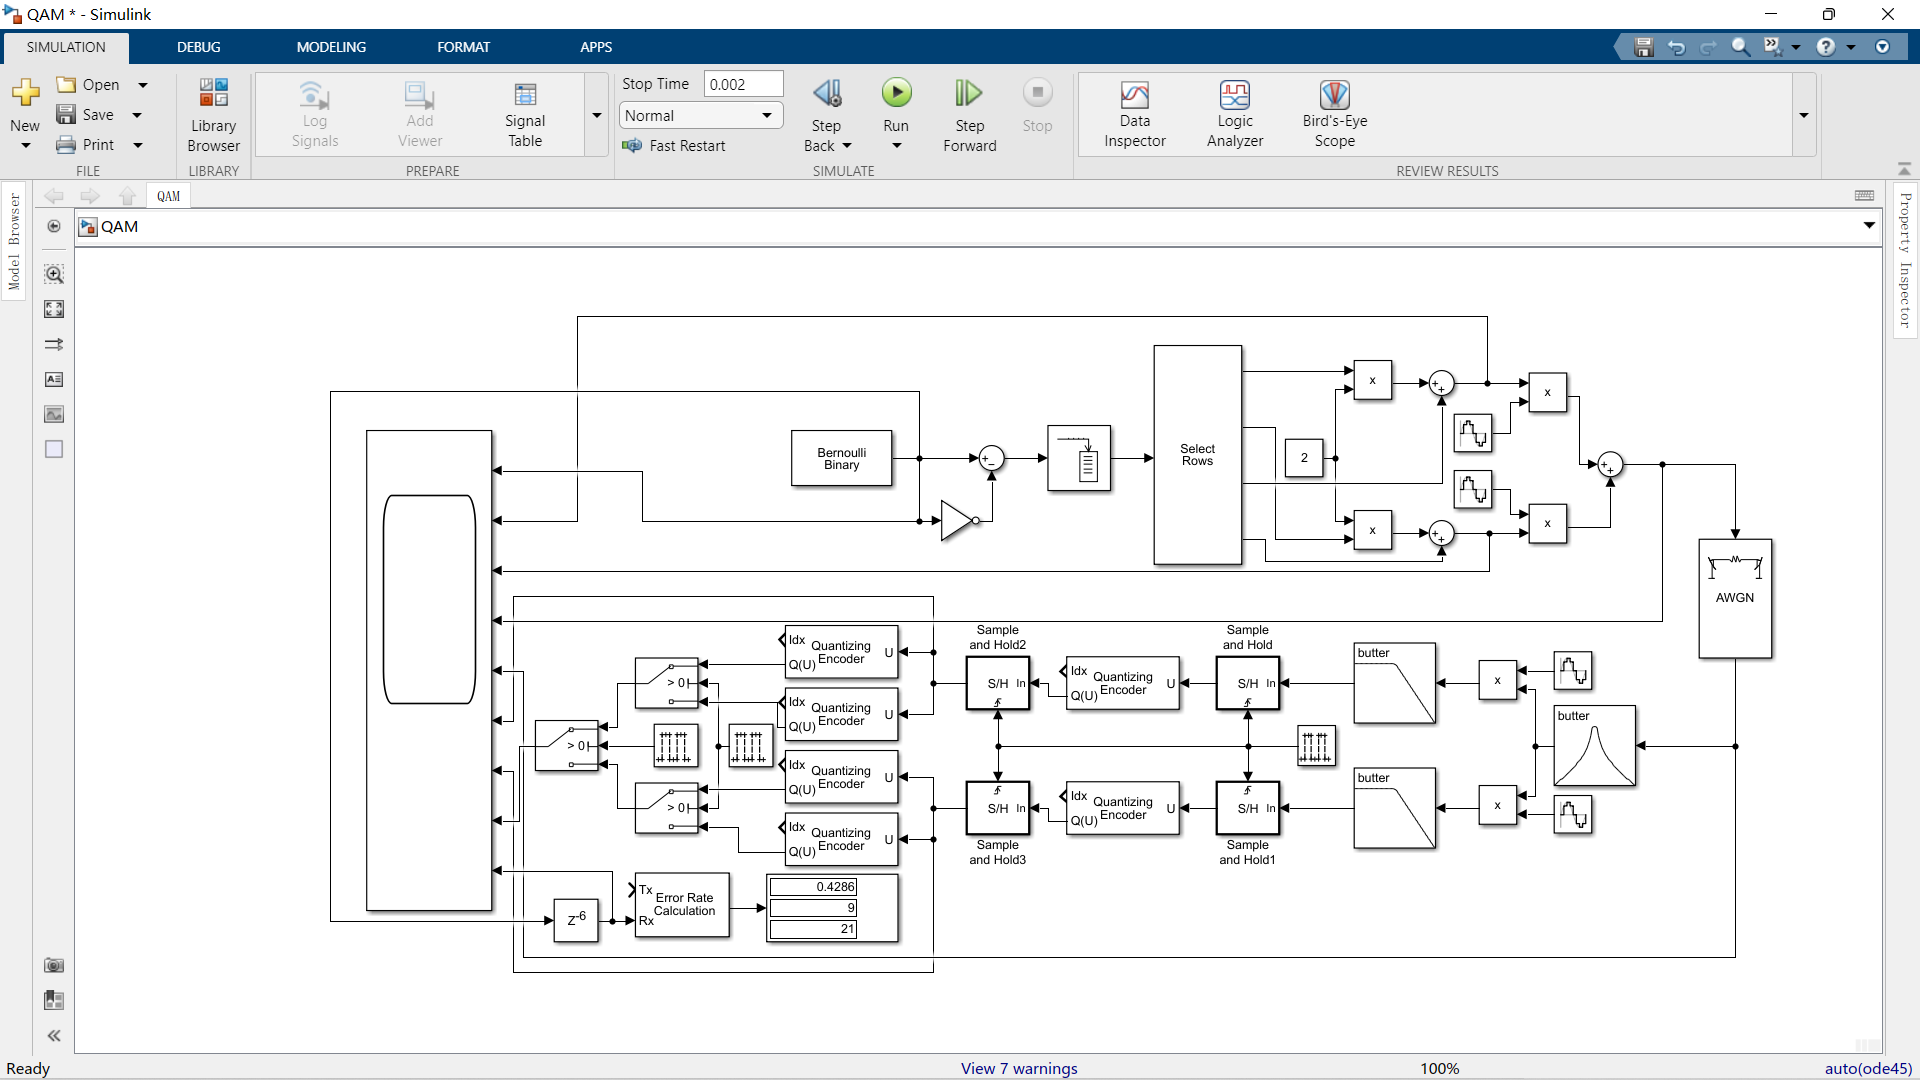Toggle the Hide/Show Explorer Bar button
Image resolution: width=1920 pixels, height=1080 pixels.
(x=54, y=227)
